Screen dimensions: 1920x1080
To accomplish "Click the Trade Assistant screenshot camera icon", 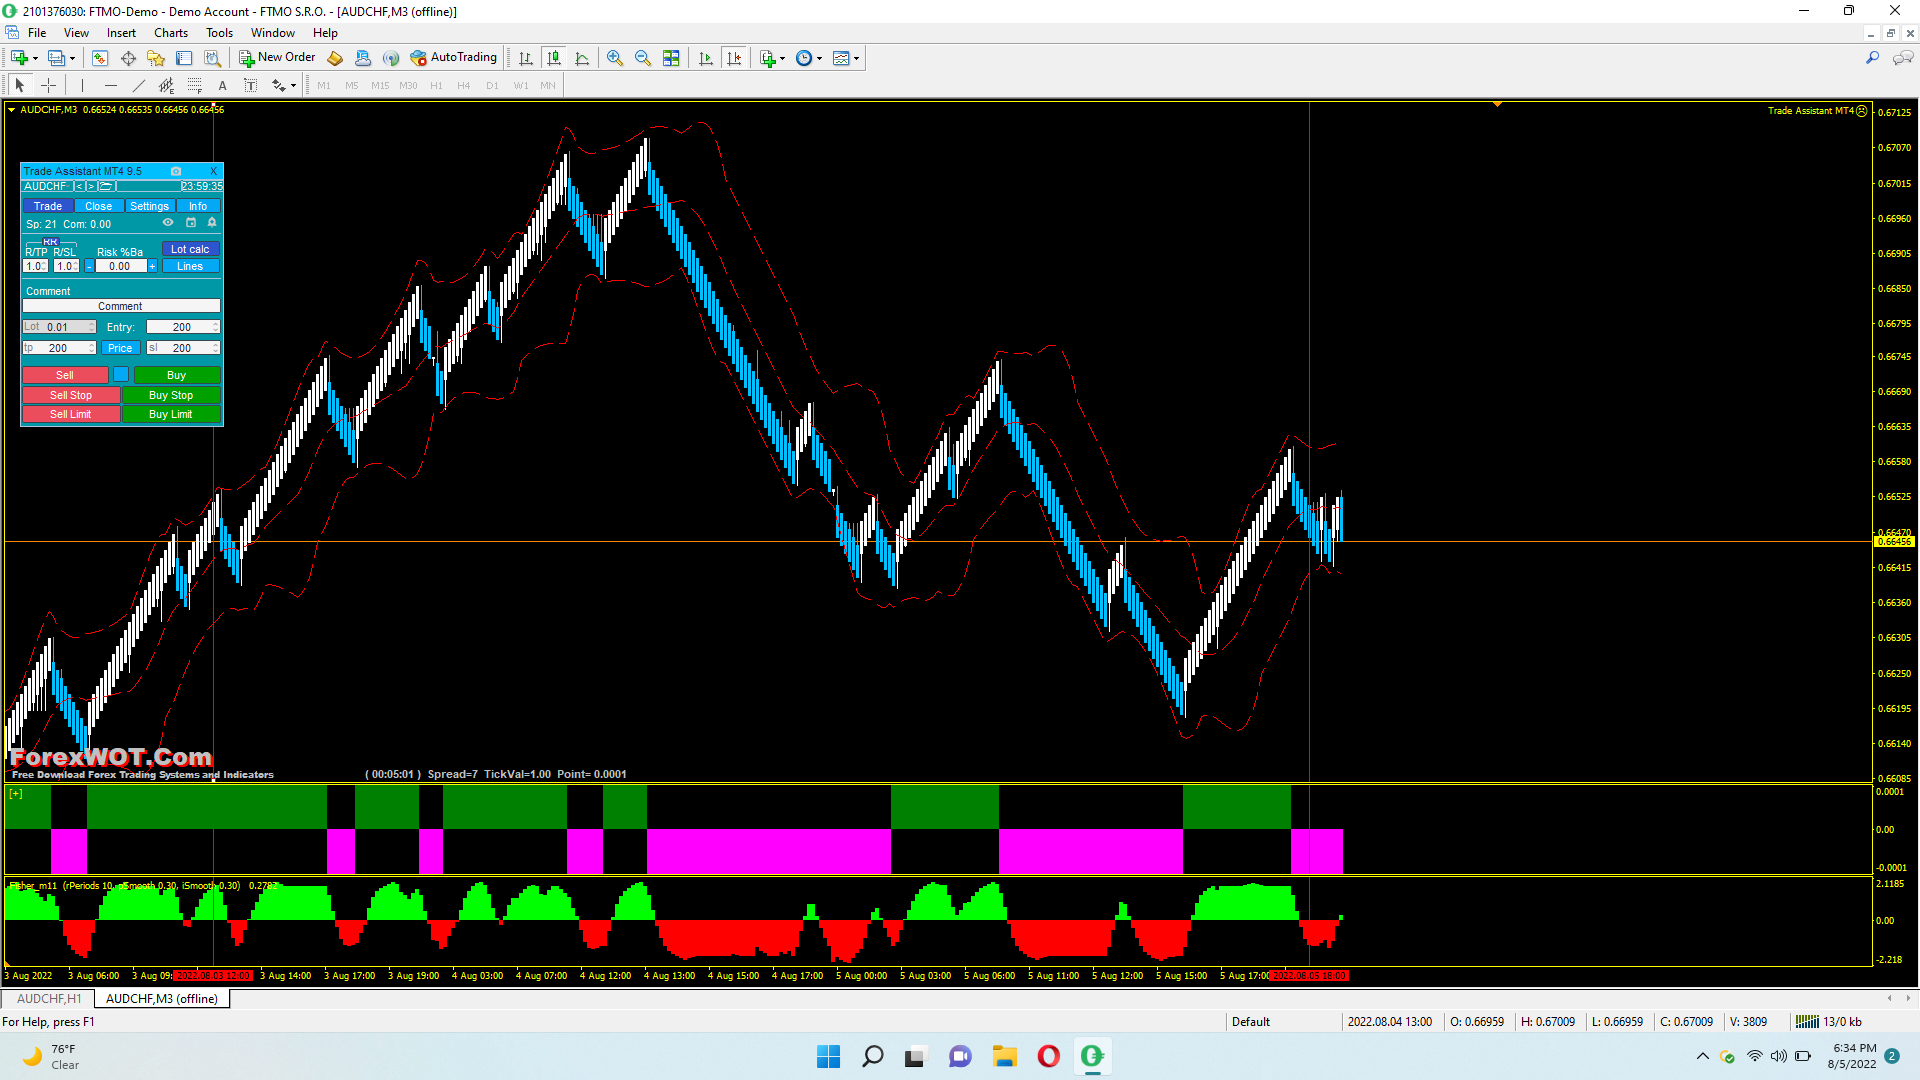I will pyautogui.click(x=176, y=171).
